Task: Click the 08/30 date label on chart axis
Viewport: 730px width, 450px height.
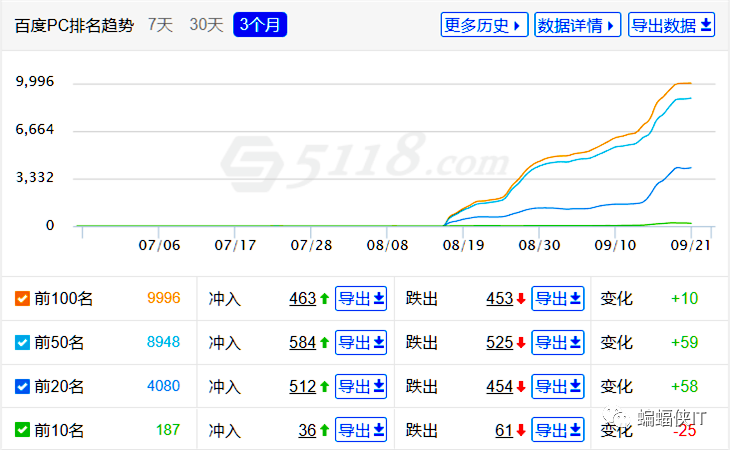Action: pyautogui.click(x=539, y=245)
